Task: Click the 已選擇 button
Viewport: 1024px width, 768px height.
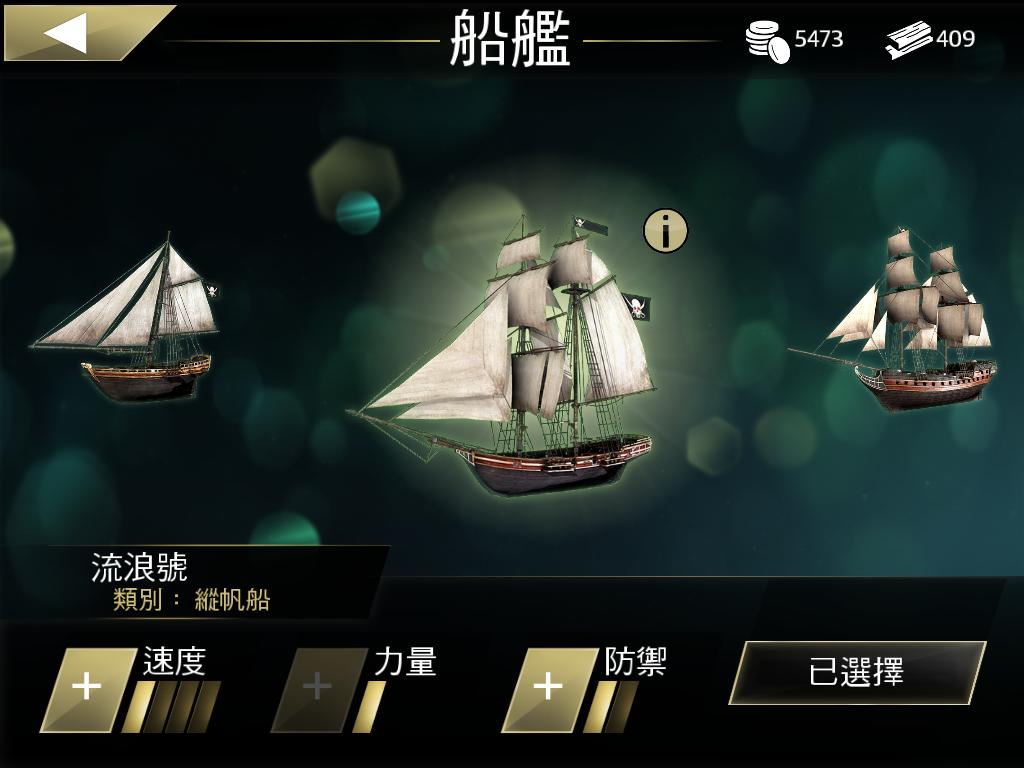Action: pos(857,673)
